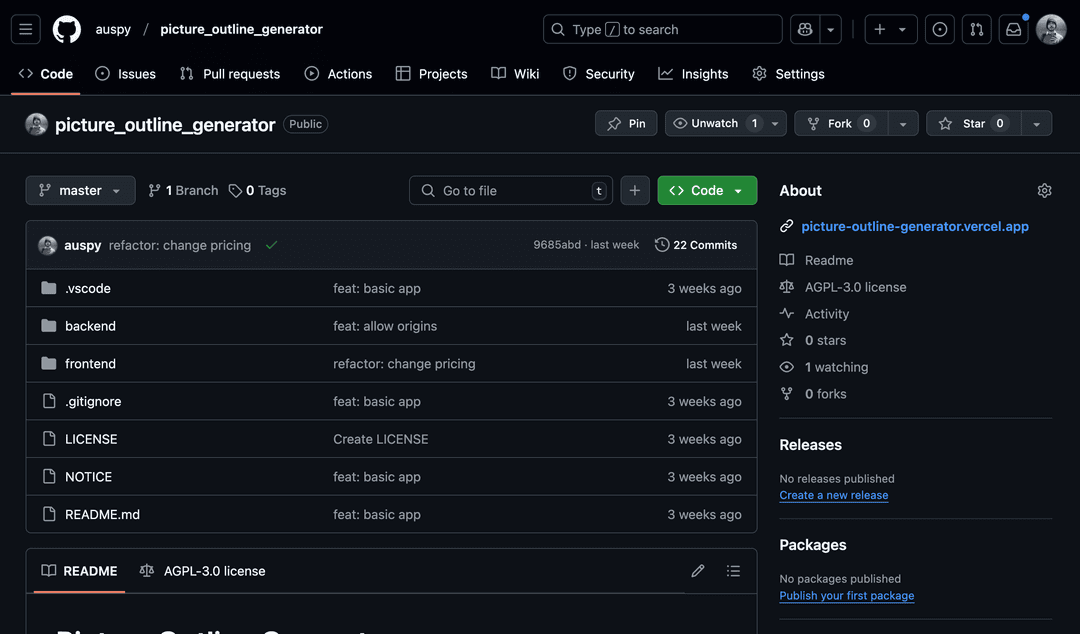
Task: Open Copilot dropdown arrow in header
Action: coord(831,30)
